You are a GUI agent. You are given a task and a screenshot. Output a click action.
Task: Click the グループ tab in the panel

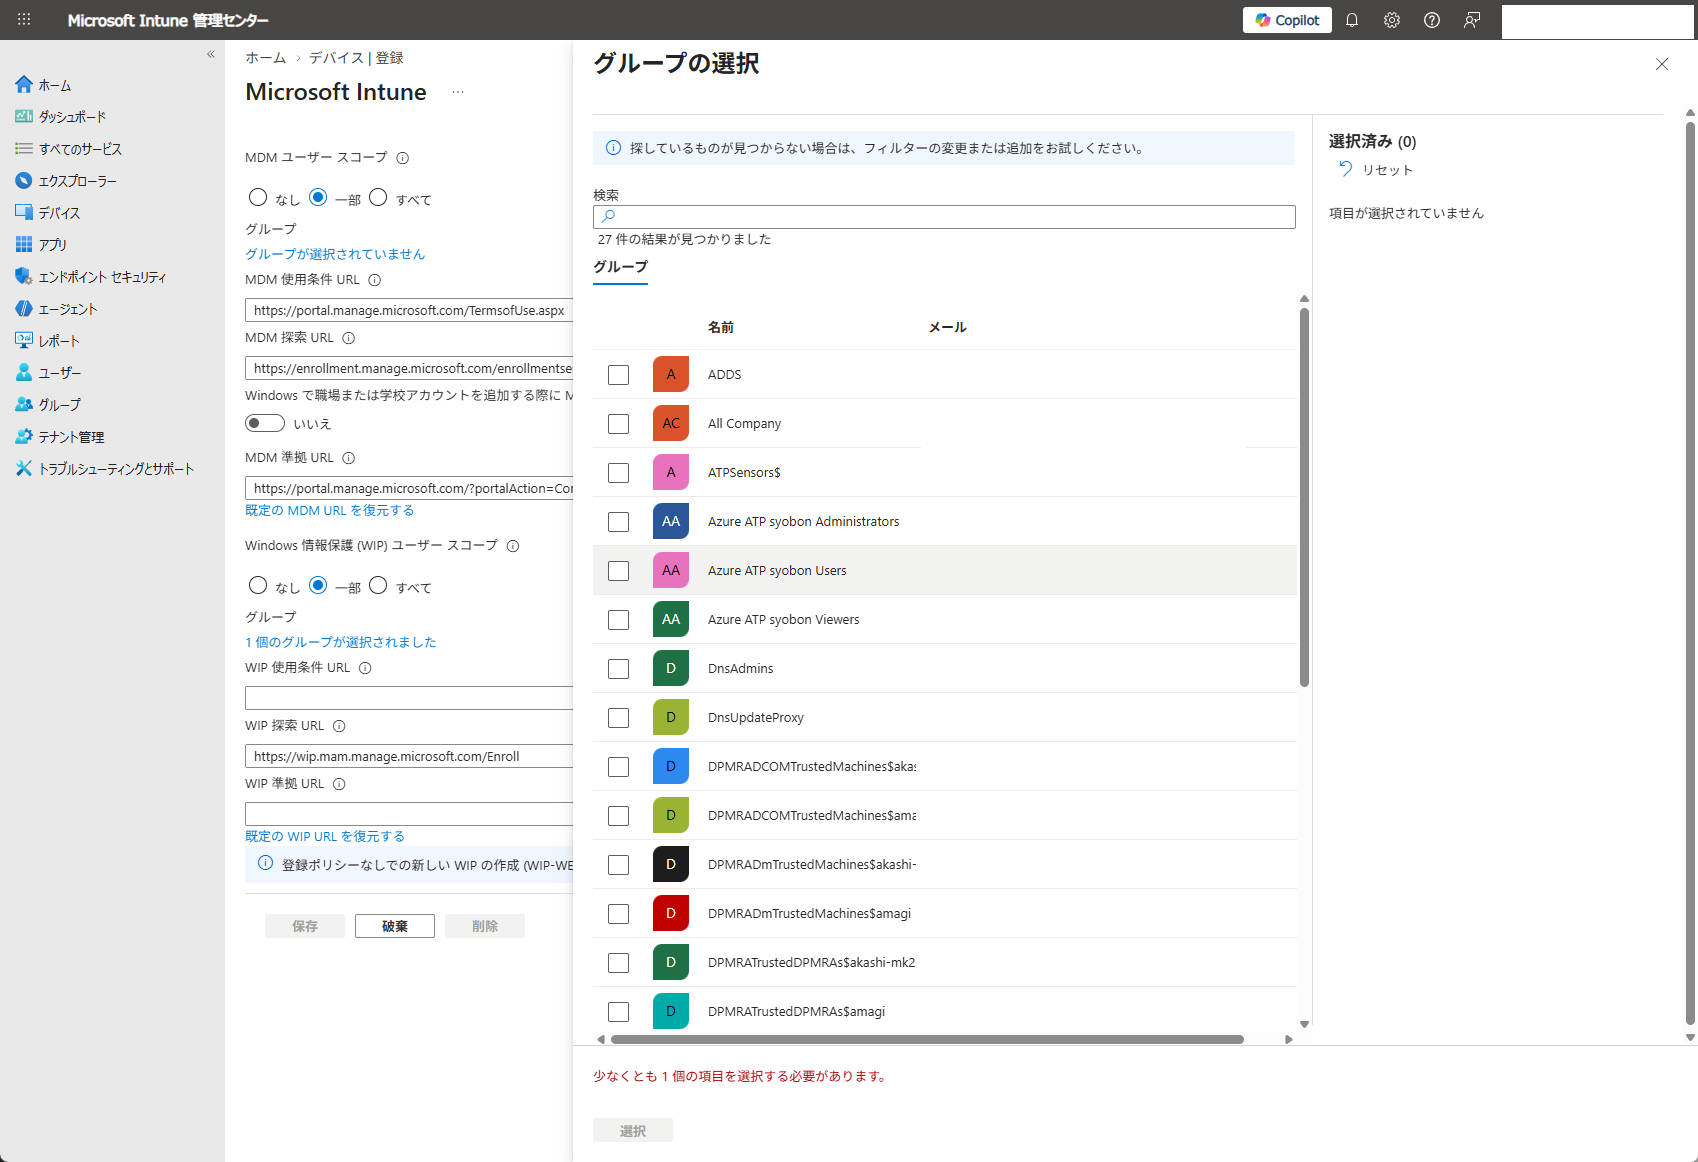click(620, 267)
